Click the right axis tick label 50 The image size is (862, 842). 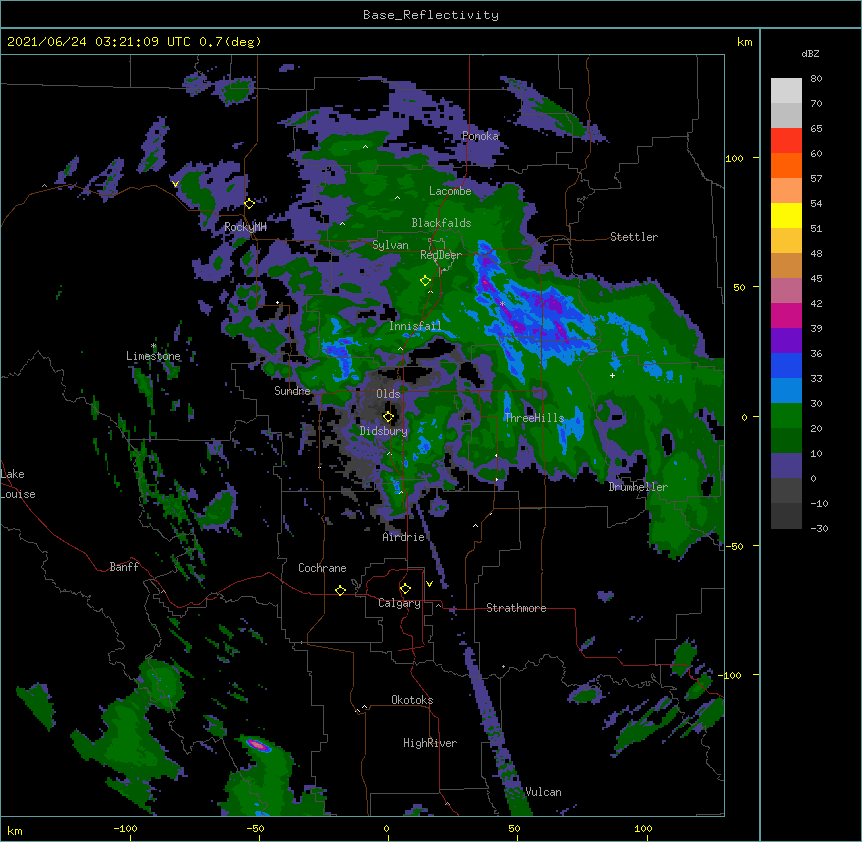[739, 287]
